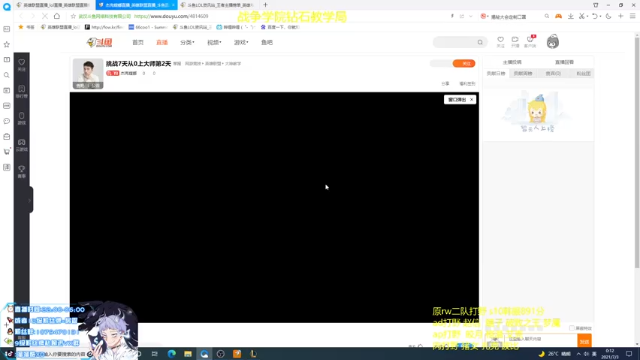Toggle the block-effects checkbox above chat input

click(x=572, y=328)
